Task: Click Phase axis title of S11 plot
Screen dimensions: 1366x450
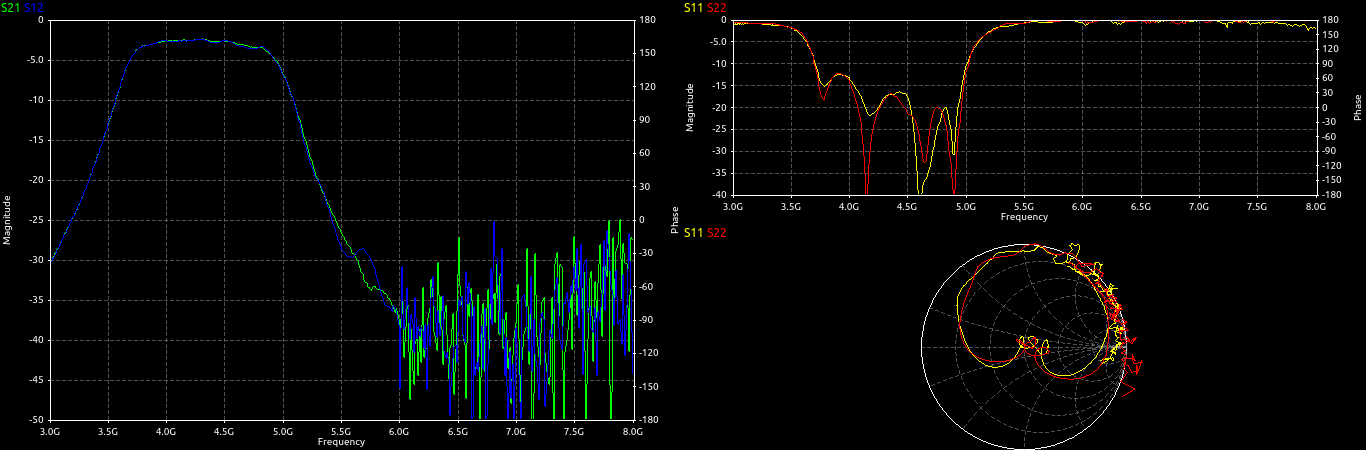Action: pos(1357,107)
